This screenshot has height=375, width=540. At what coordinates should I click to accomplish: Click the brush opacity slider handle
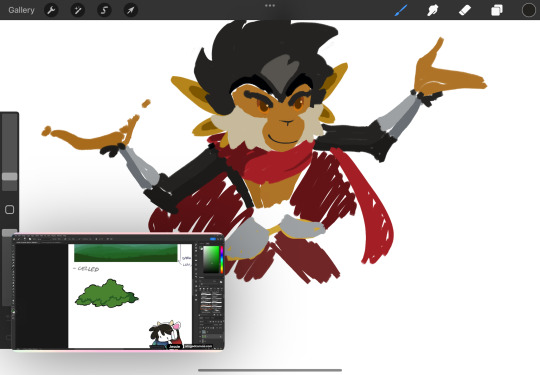10,233
